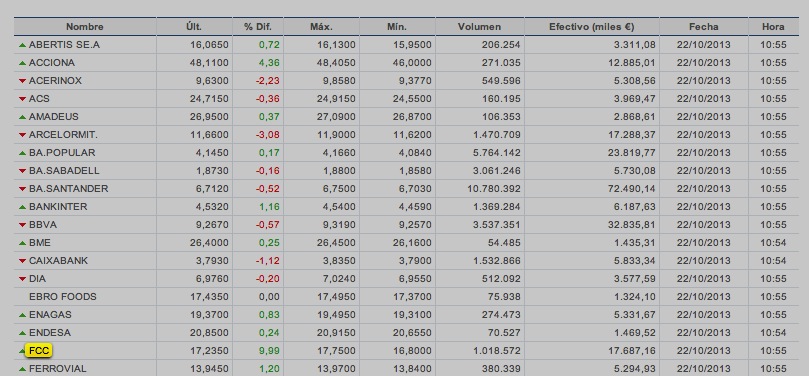Open the BA.SANTANDER stock entry
This screenshot has width=809, height=376.
point(69,189)
